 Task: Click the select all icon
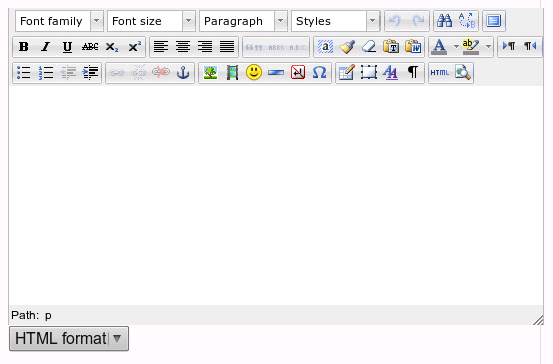tap(325, 47)
